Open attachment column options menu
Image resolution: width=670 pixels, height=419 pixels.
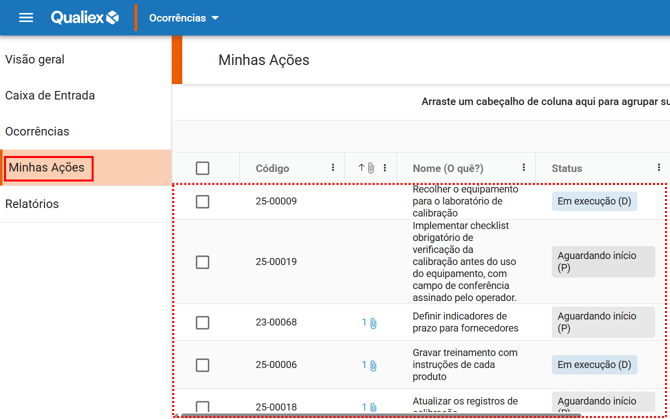pos(385,168)
